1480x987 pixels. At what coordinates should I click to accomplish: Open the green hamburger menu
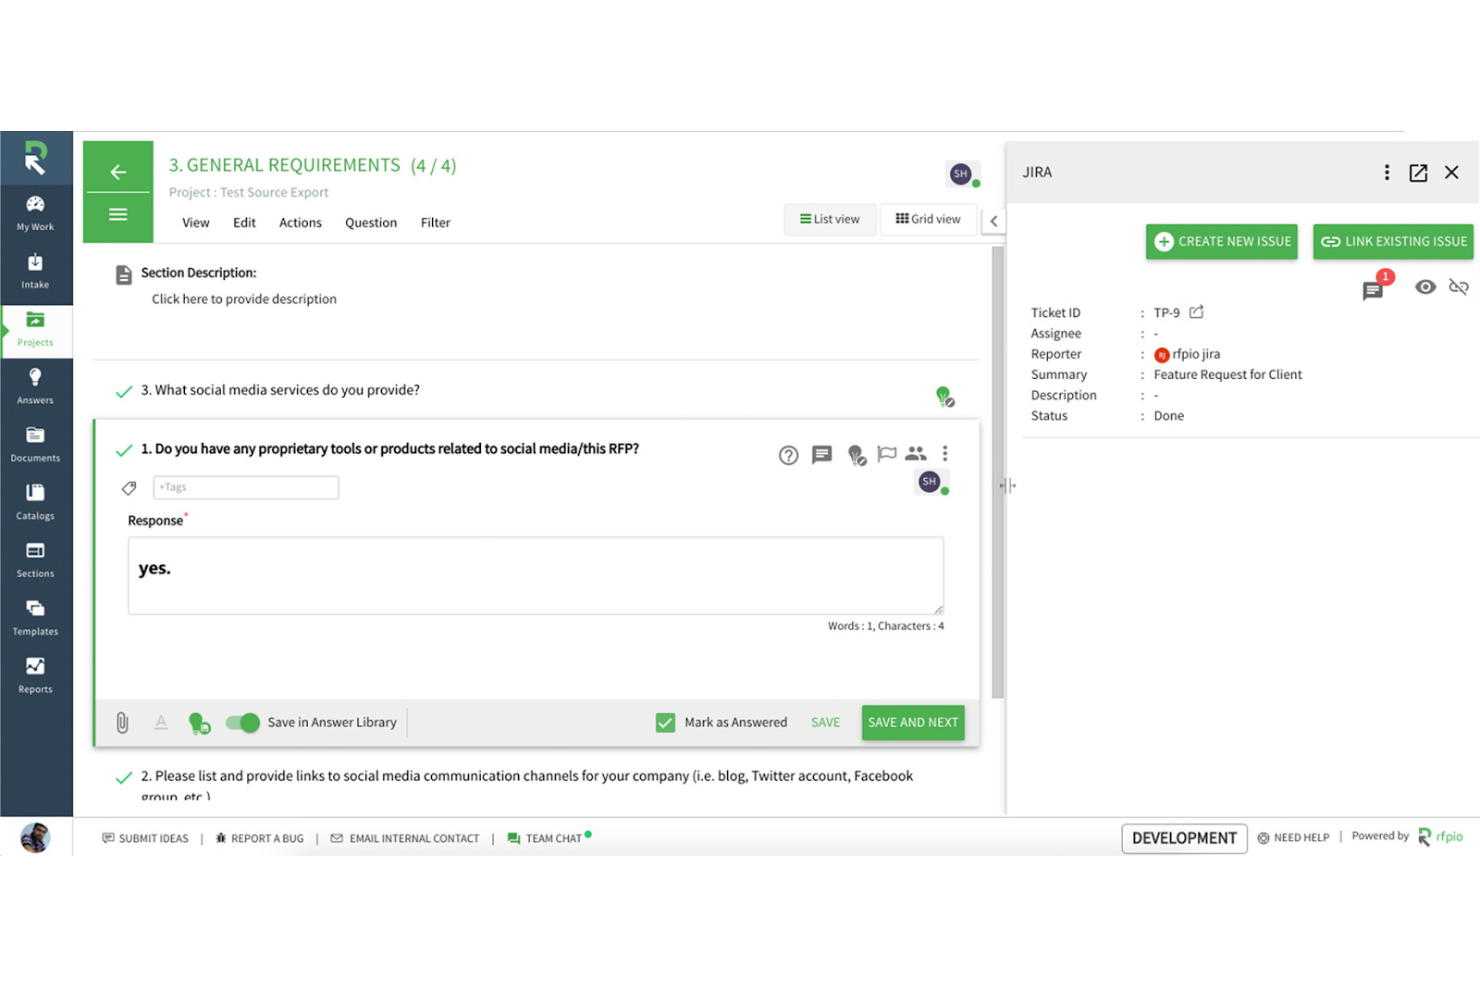[x=118, y=215]
